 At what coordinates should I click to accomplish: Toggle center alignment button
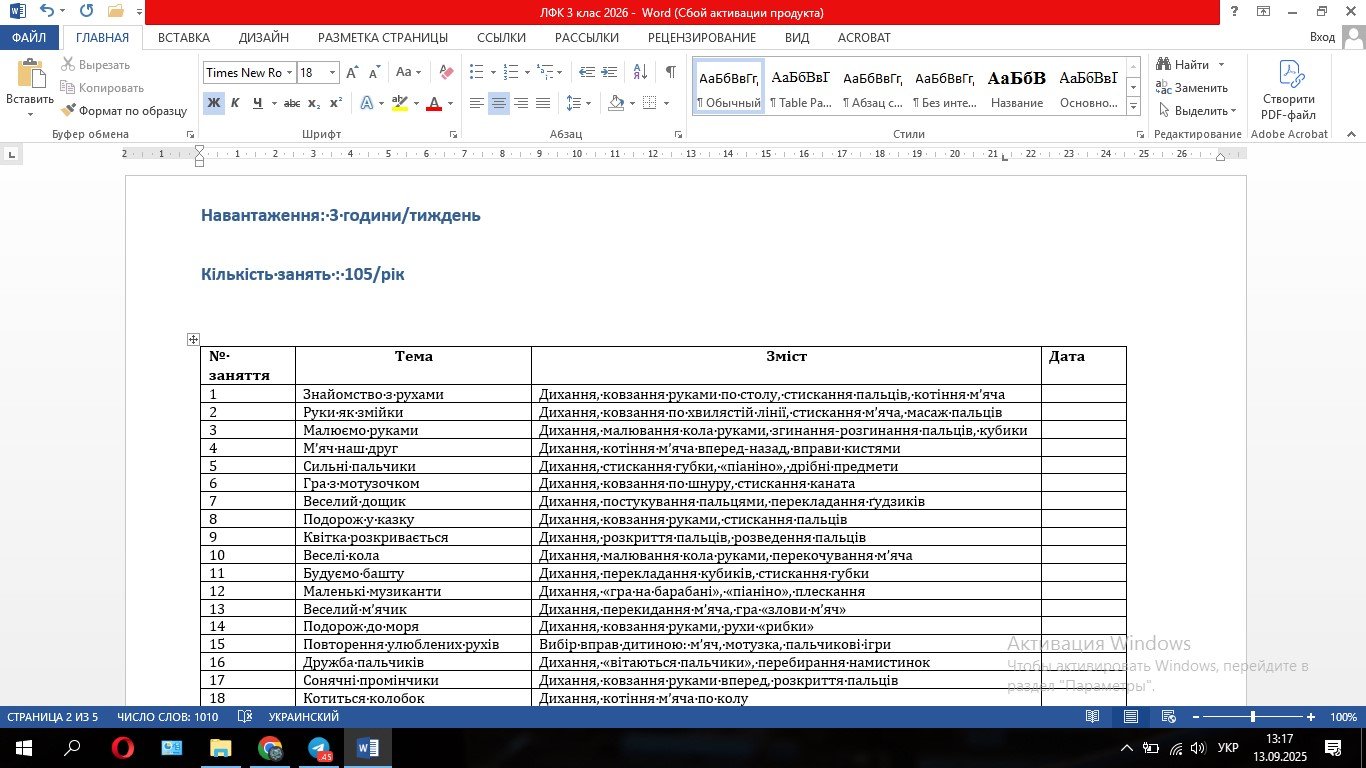click(x=498, y=103)
